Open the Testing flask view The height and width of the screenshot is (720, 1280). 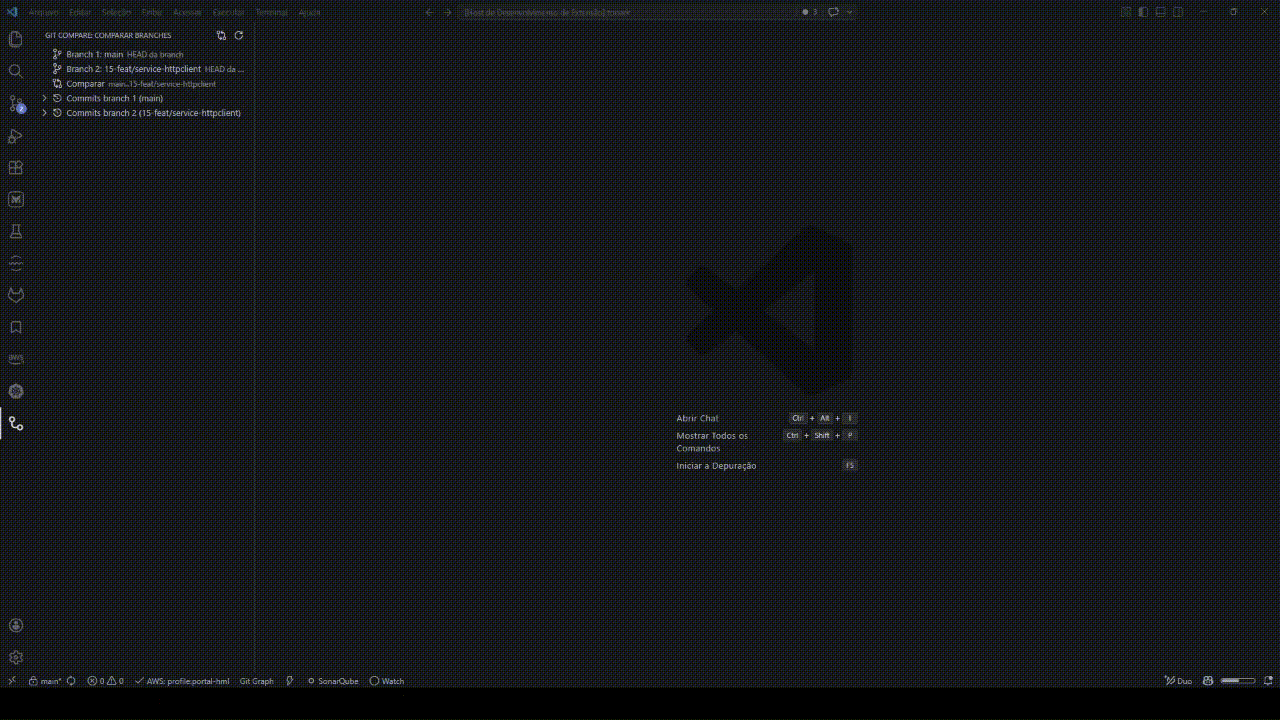(x=15, y=231)
